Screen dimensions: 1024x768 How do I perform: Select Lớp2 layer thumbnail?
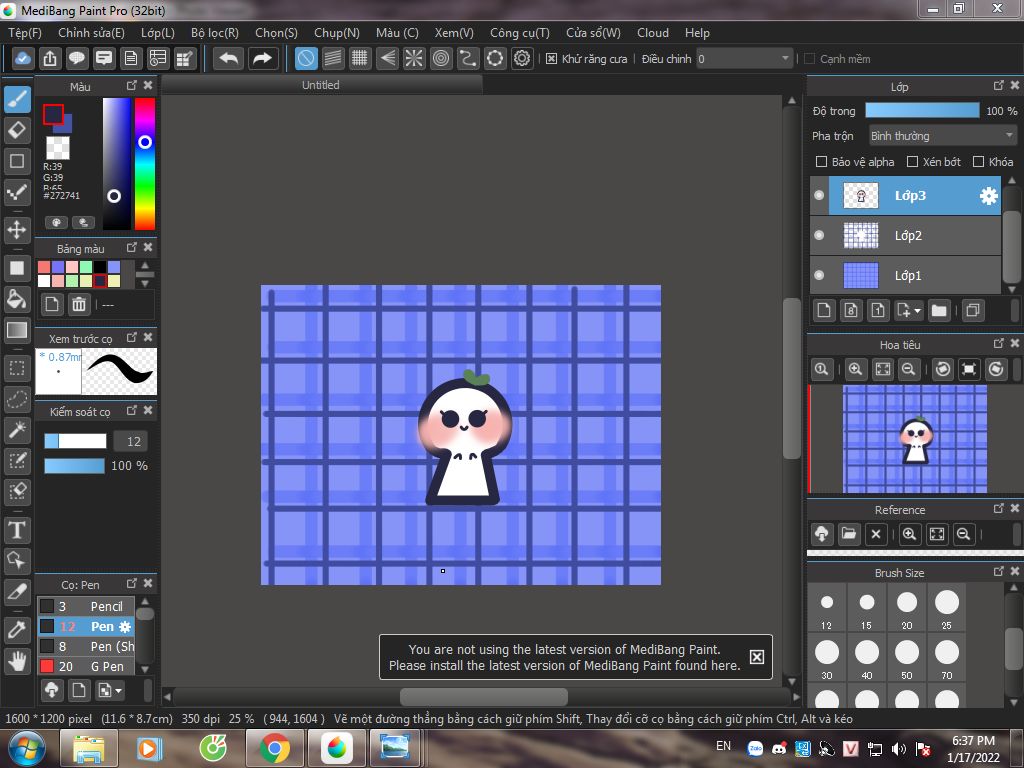tap(861, 235)
